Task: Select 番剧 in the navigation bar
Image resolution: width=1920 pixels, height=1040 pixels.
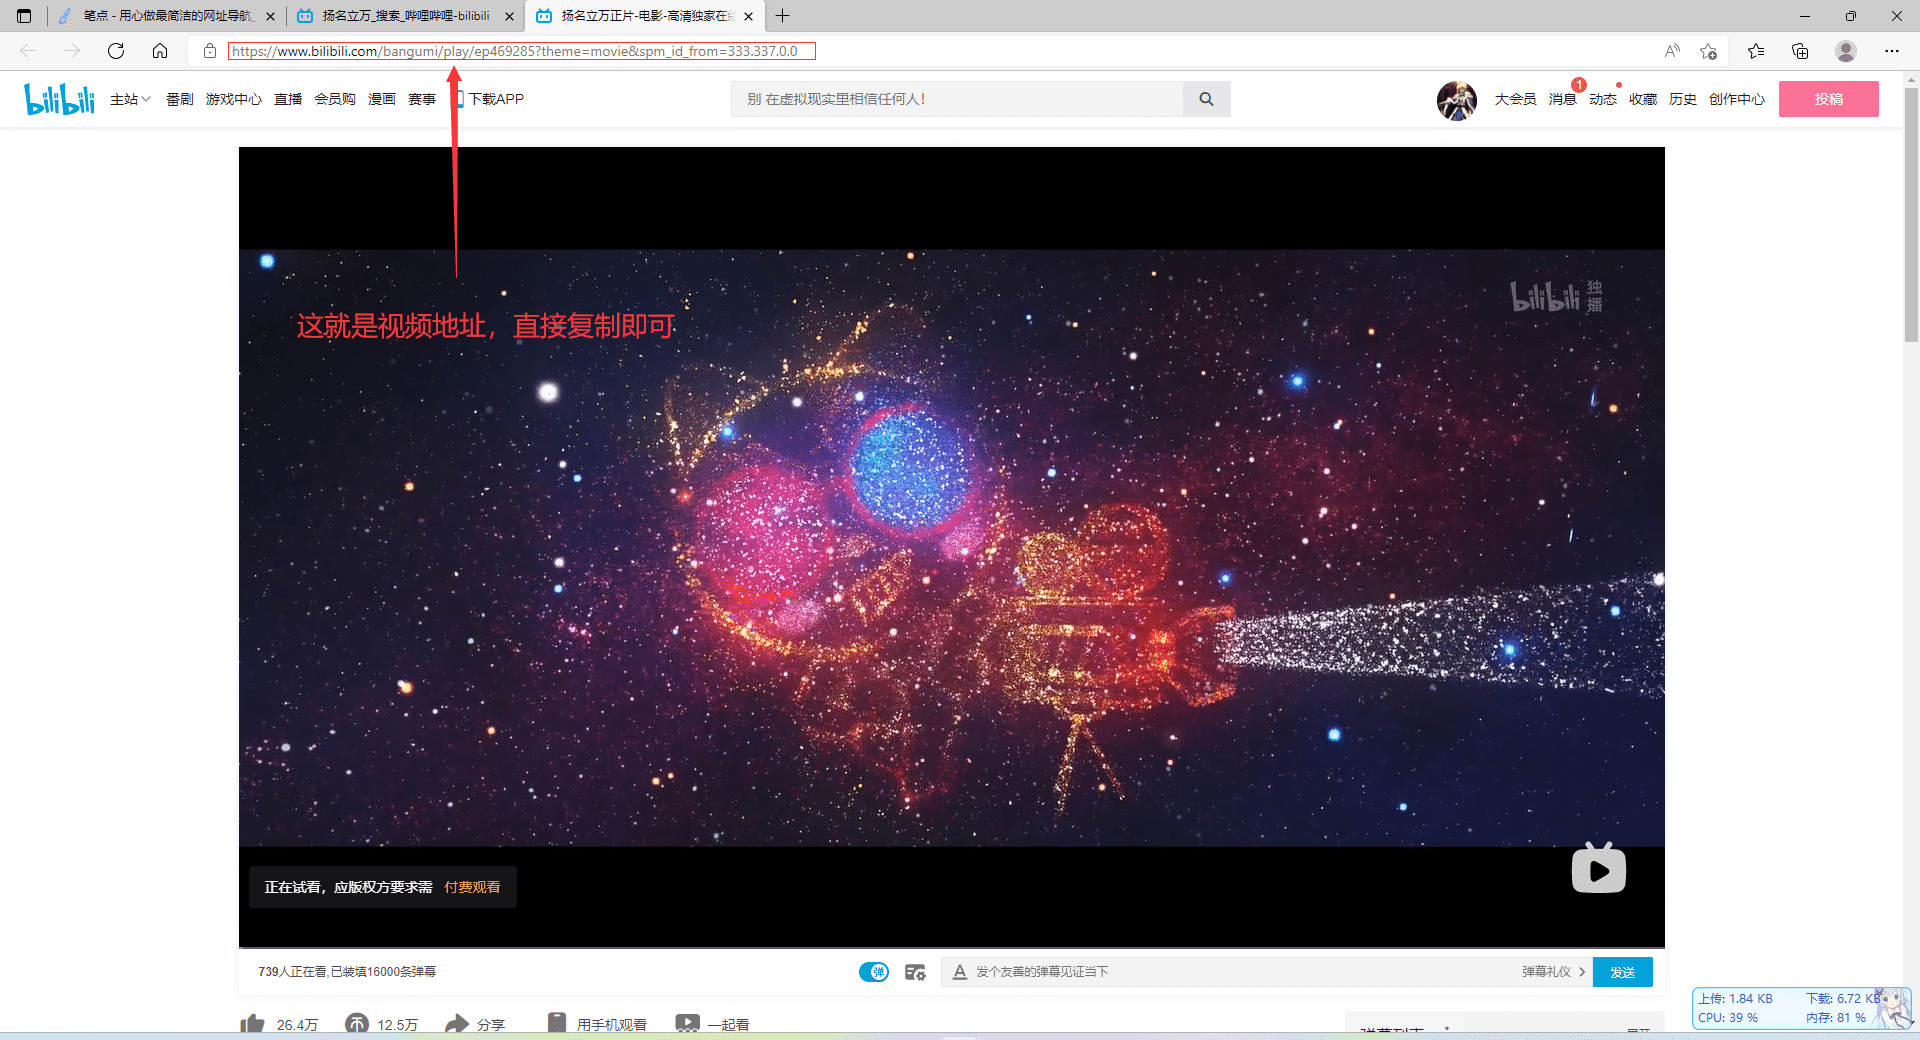Action: tap(179, 99)
